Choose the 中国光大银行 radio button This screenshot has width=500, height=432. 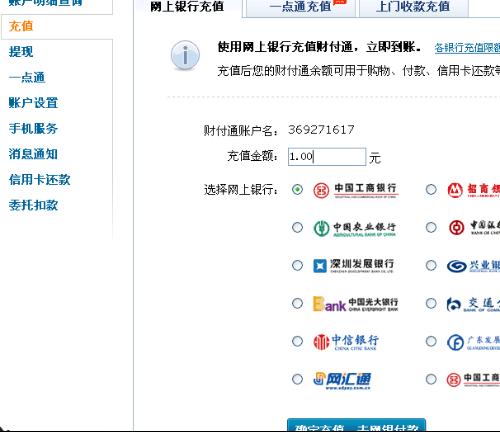coord(297,304)
